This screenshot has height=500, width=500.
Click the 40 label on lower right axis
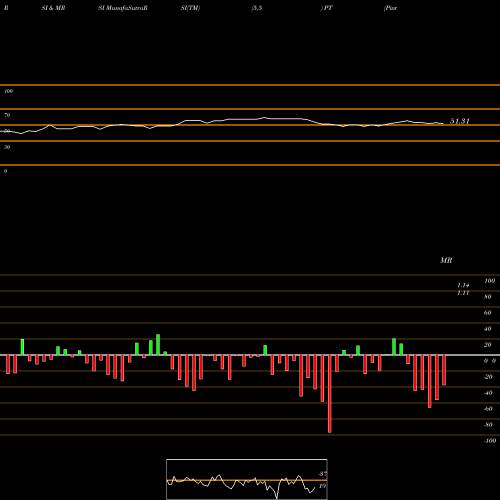487,329
